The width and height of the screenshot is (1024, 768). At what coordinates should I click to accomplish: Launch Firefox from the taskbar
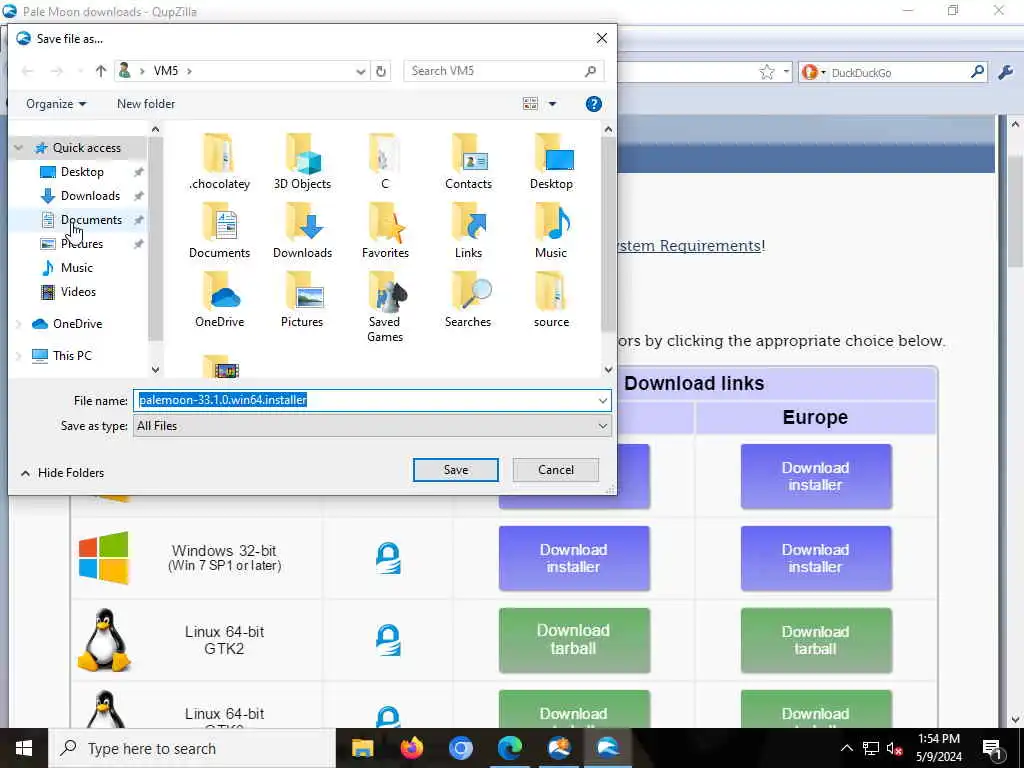411,748
